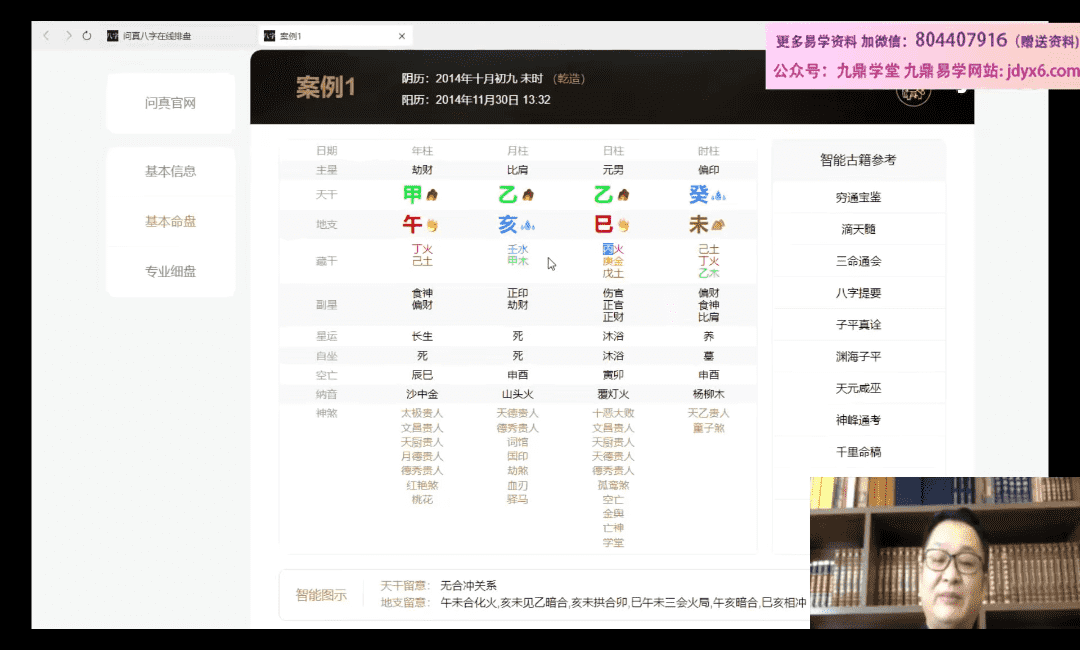This screenshot has width=1080, height=650.
Task: Reload the page with the refresh icon
Action: (x=87, y=36)
